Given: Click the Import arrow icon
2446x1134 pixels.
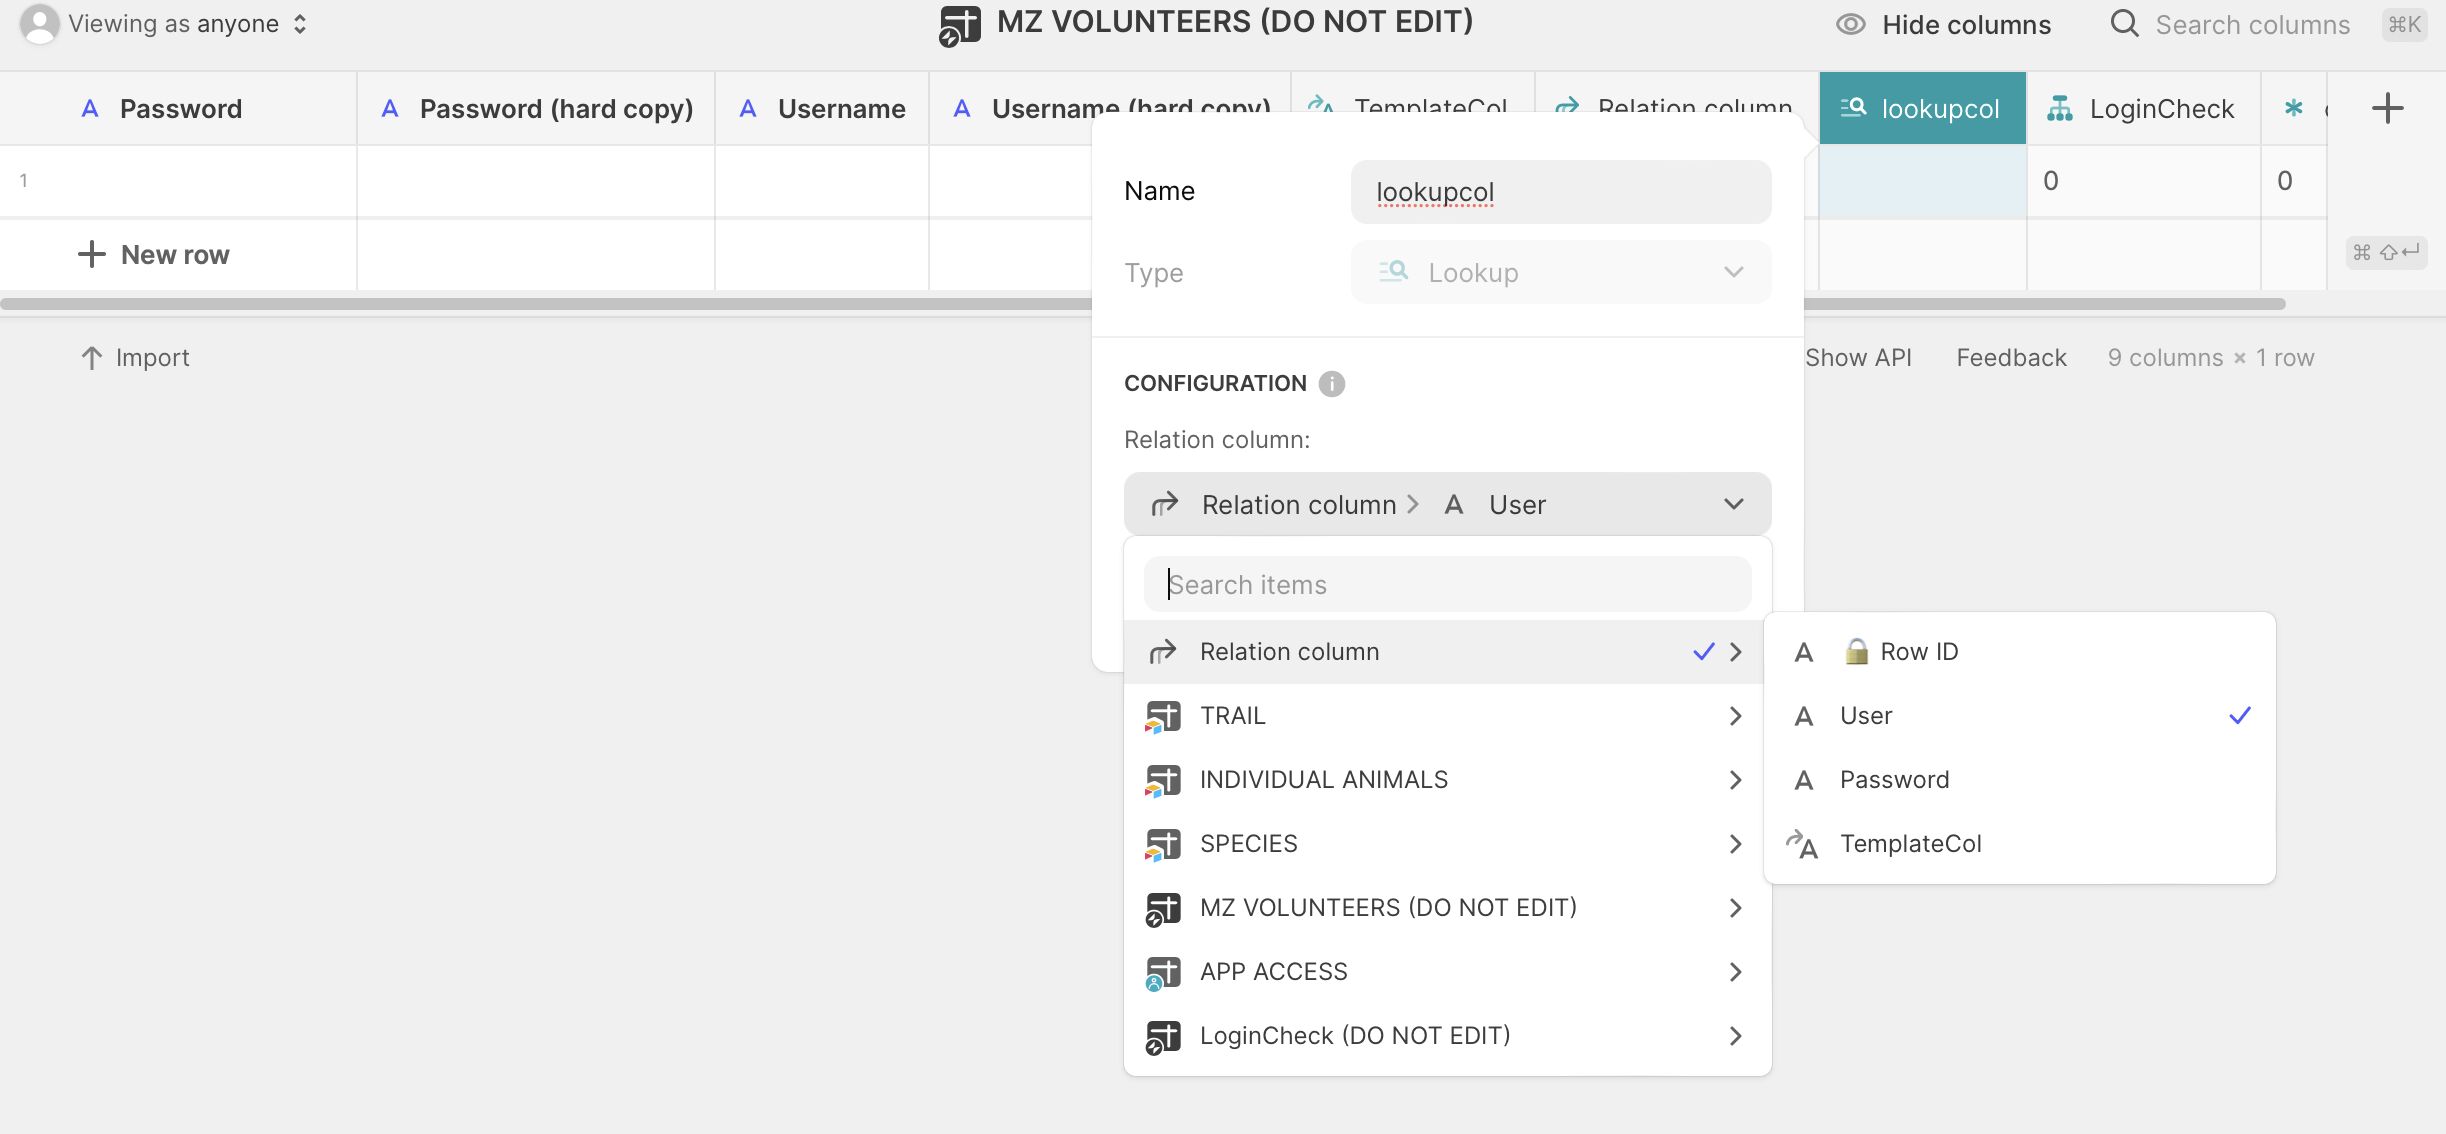Looking at the screenshot, I should pyautogui.click(x=91, y=358).
